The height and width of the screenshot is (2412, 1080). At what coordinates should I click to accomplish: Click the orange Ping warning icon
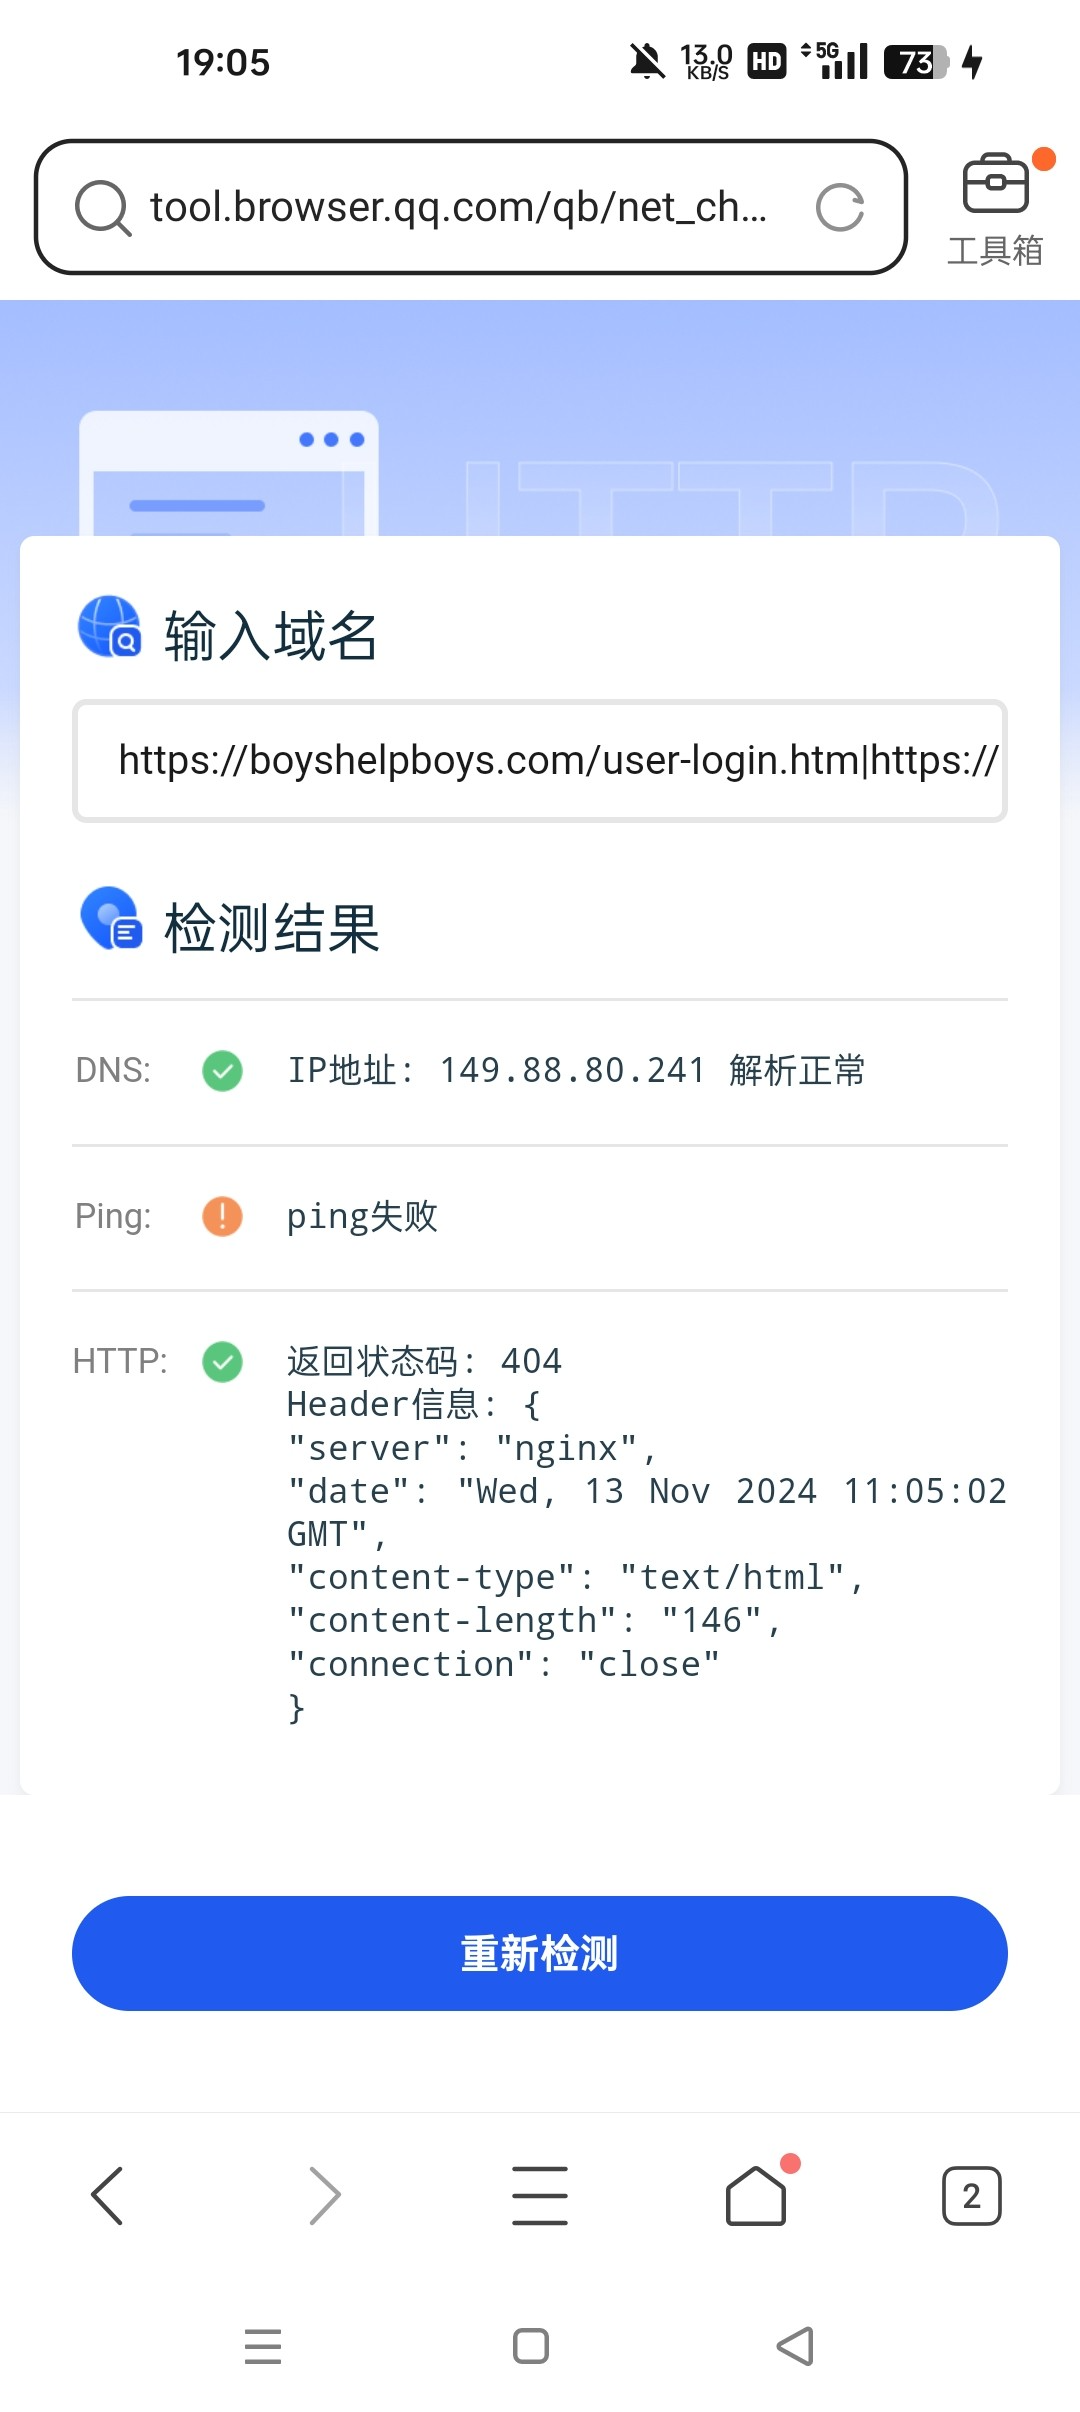(x=222, y=1217)
